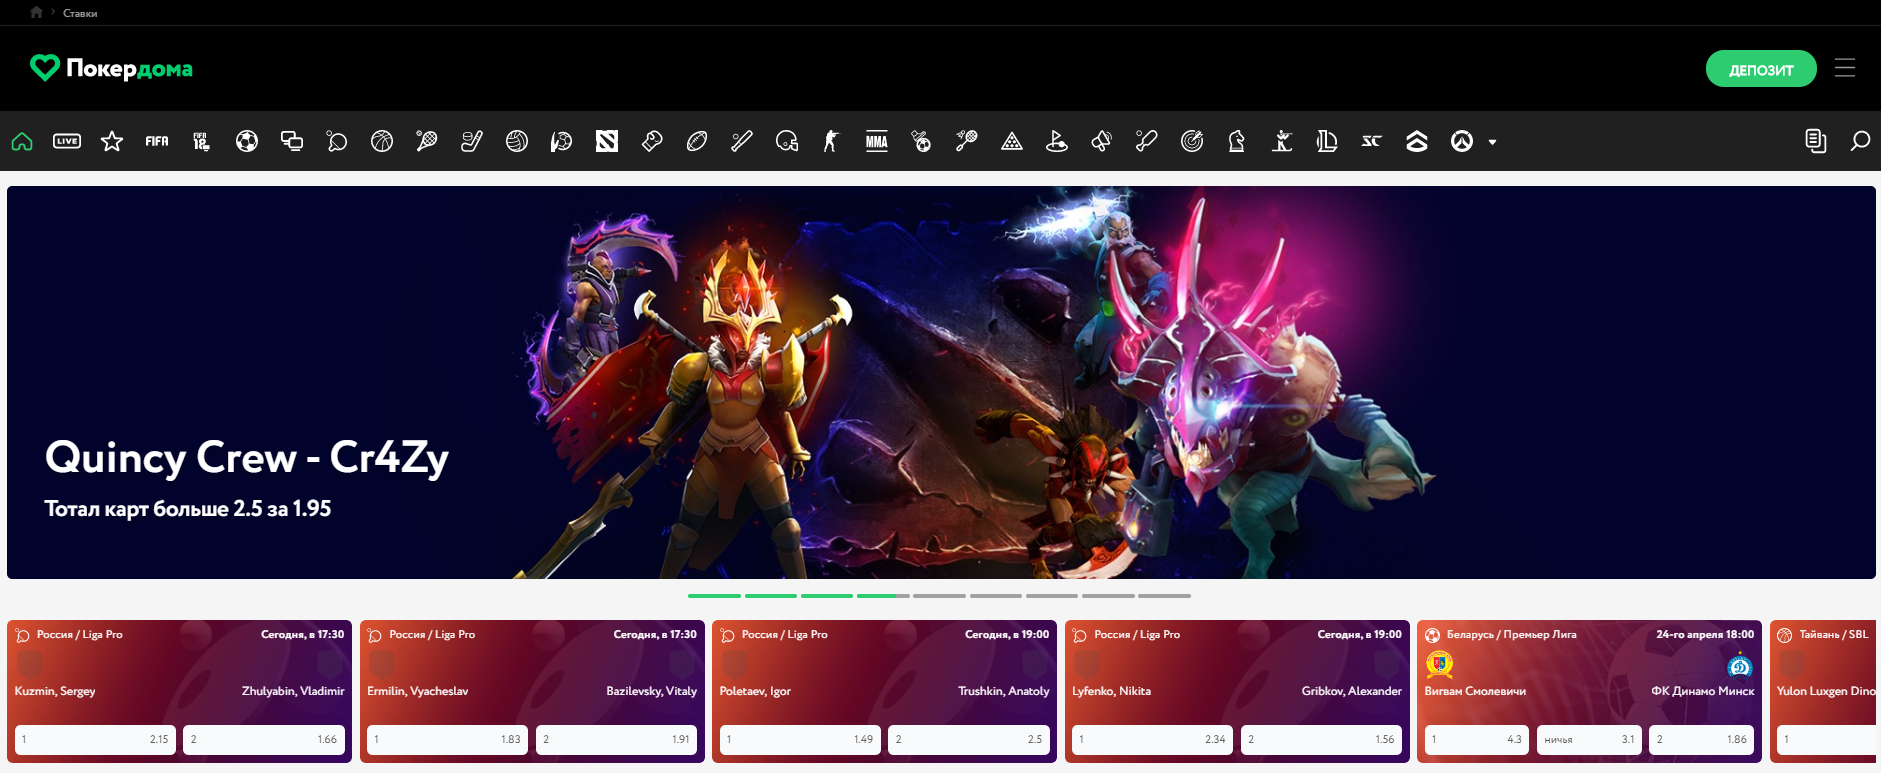Open the Quincy Crew - Cr4Zy banner

941,382
